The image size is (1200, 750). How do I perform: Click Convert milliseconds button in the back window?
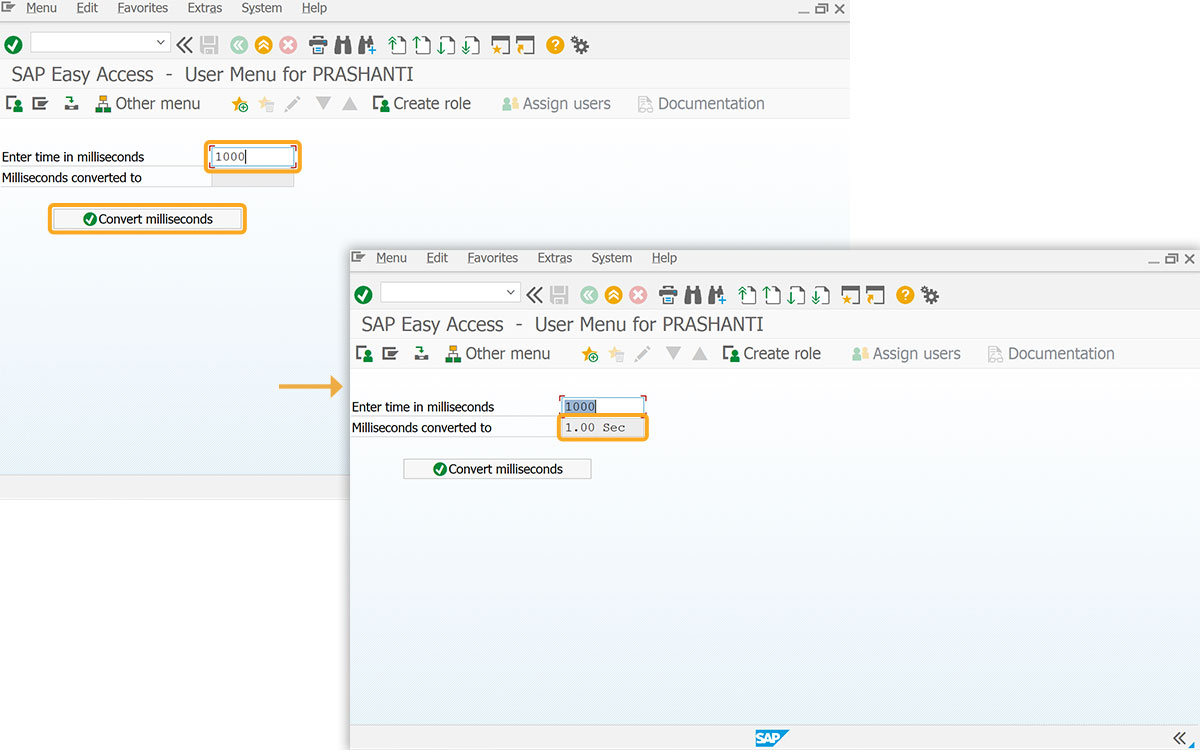tap(147, 219)
